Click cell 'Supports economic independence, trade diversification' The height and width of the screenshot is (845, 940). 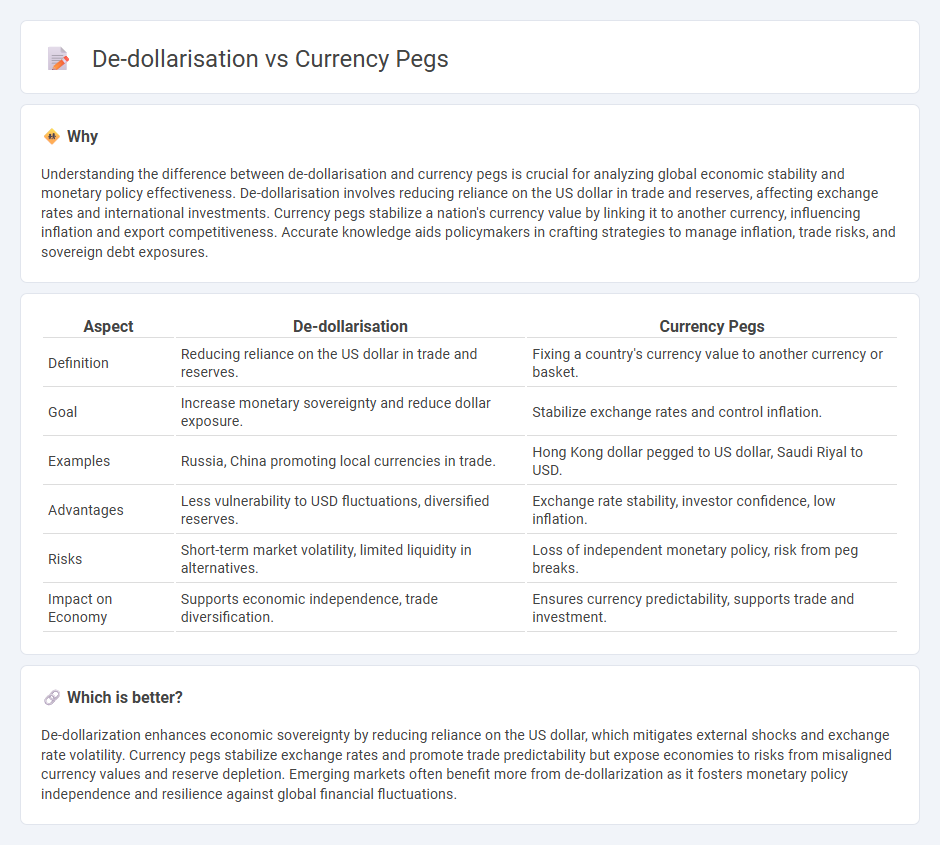pos(350,608)
